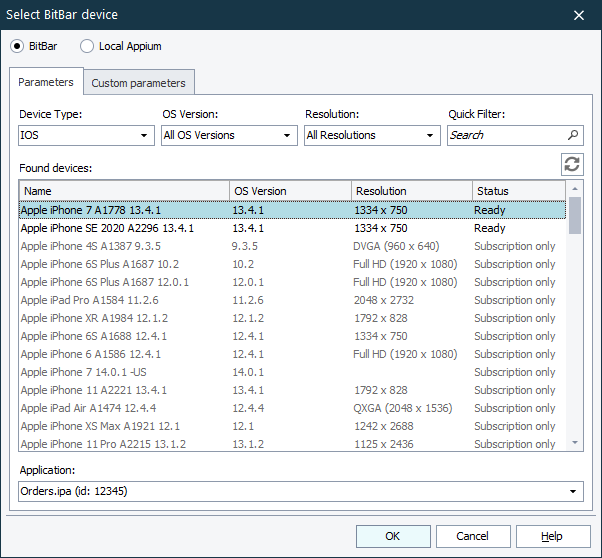Viewport: 602px width, 558px height.
Task: Close the Select BitBar device dialog
Action: (x=578, y=14)
